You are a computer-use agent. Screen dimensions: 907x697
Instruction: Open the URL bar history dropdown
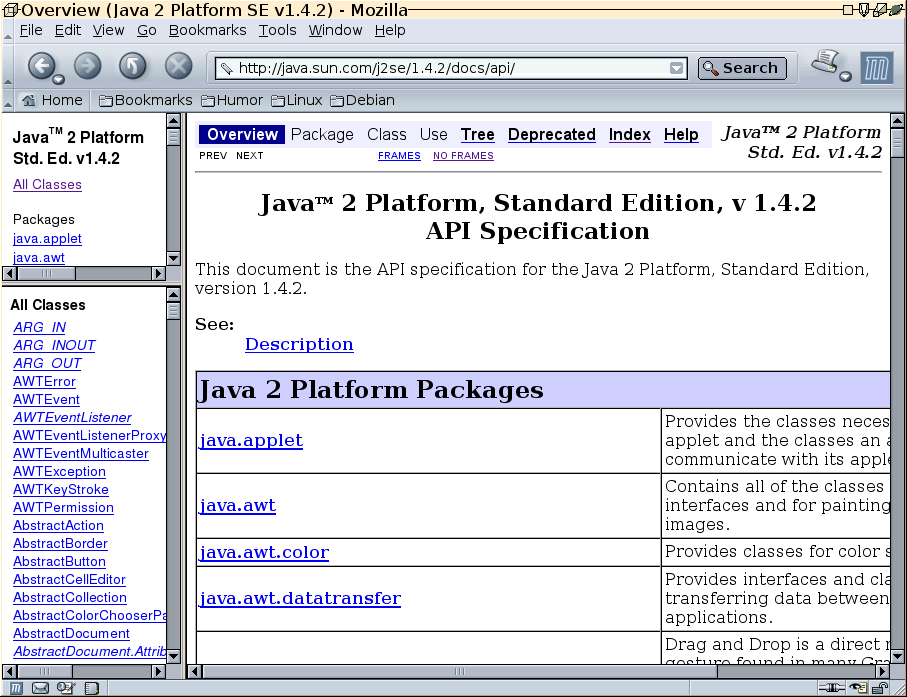(x=676, y=68)
